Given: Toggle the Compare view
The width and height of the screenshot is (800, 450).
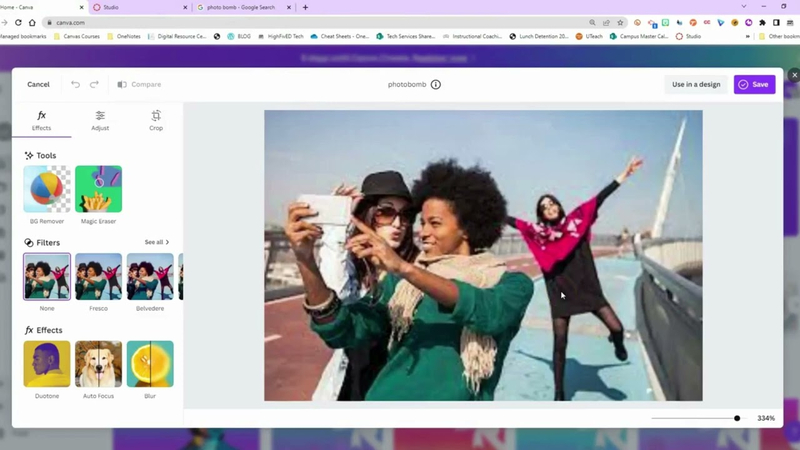Looking at the screenshot, I should pyautogui.click(x=139, y=84).
